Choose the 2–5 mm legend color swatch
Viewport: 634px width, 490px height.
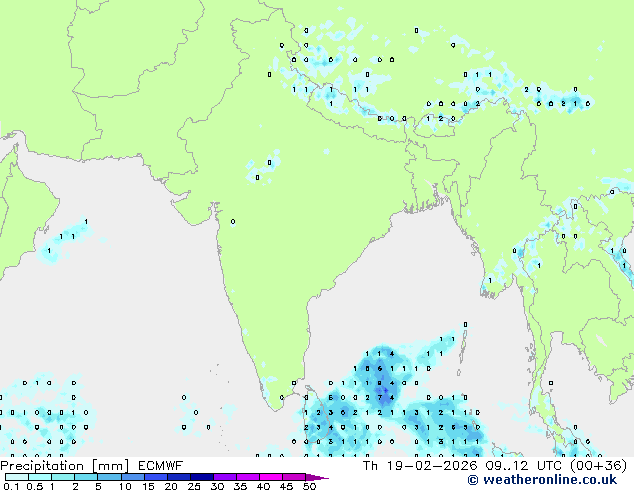tap(86, 477)
